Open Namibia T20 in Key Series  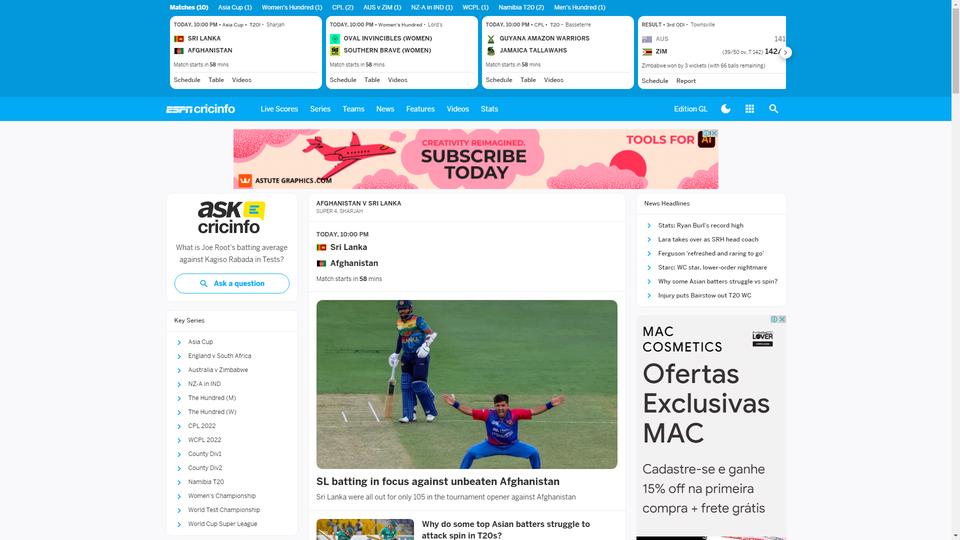click(x=206, y=482)
